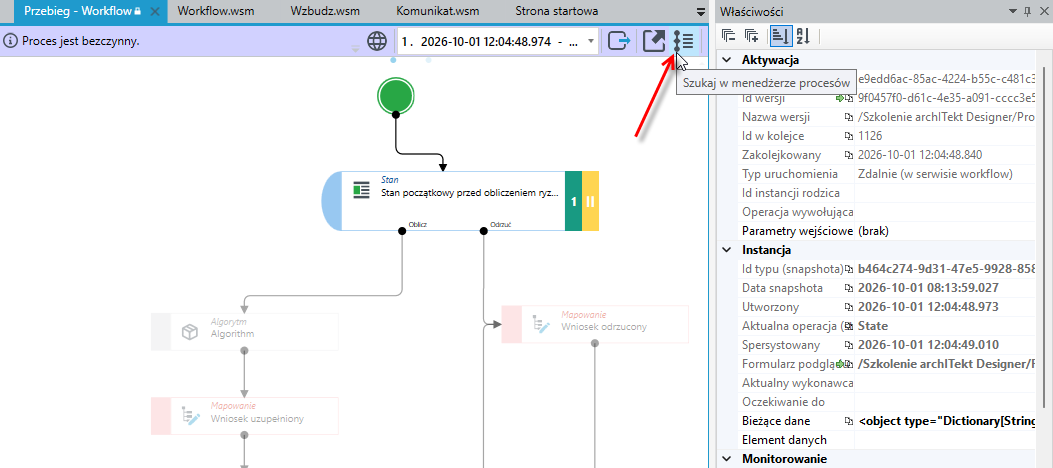Open the run timestamp 2026-10-01 12:04:48.974 combo box
The height and width of the screenshot is (468, 1053).
[498, 42]
